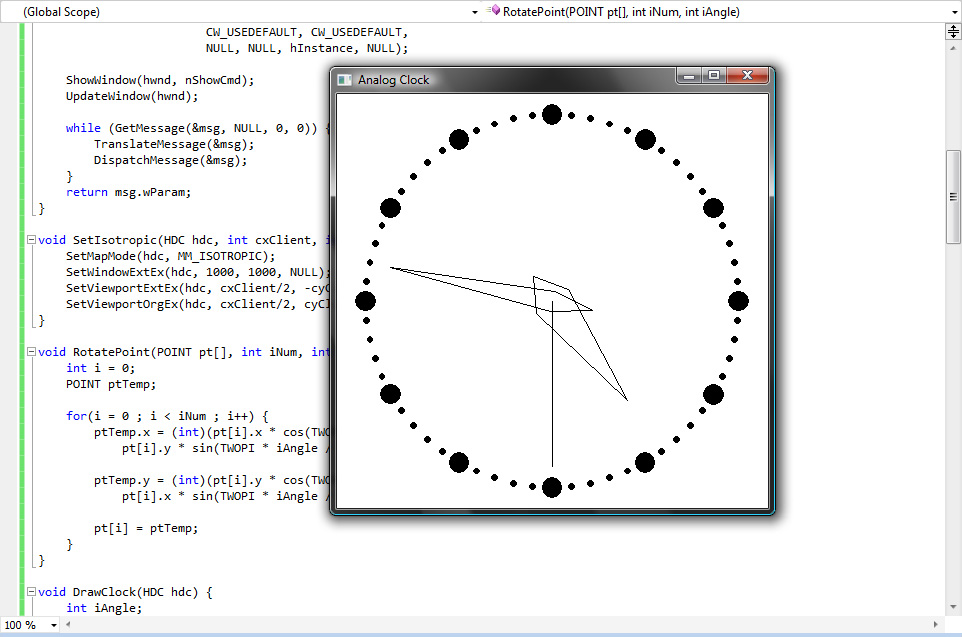The width and height of the screenshot is (962, 637).
Task: Click the 'SetMapMode(hdc, MM_ISOTROPIC);' line
Action: coord(171,256)
